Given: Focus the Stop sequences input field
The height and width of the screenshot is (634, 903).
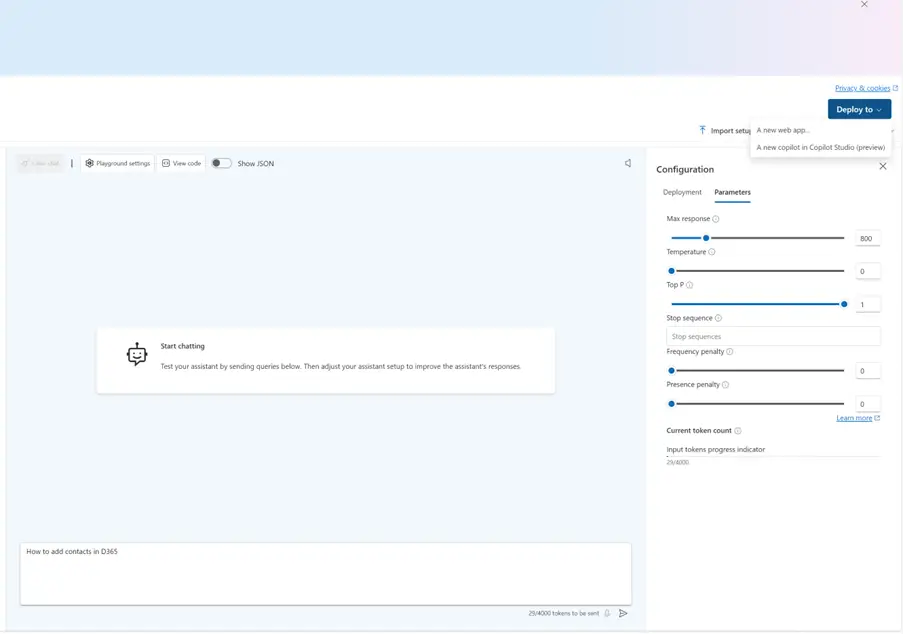Looking at the screenshot, I should [773, 336].
